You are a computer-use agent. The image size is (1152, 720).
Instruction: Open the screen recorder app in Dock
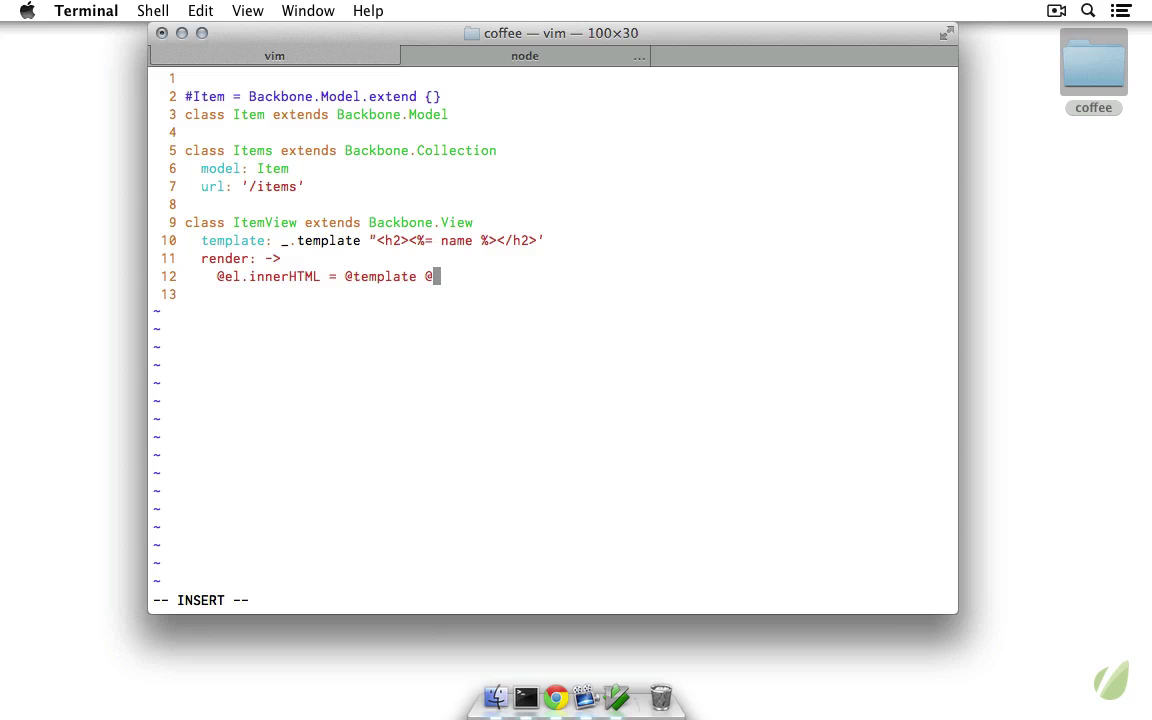[586, 697]
